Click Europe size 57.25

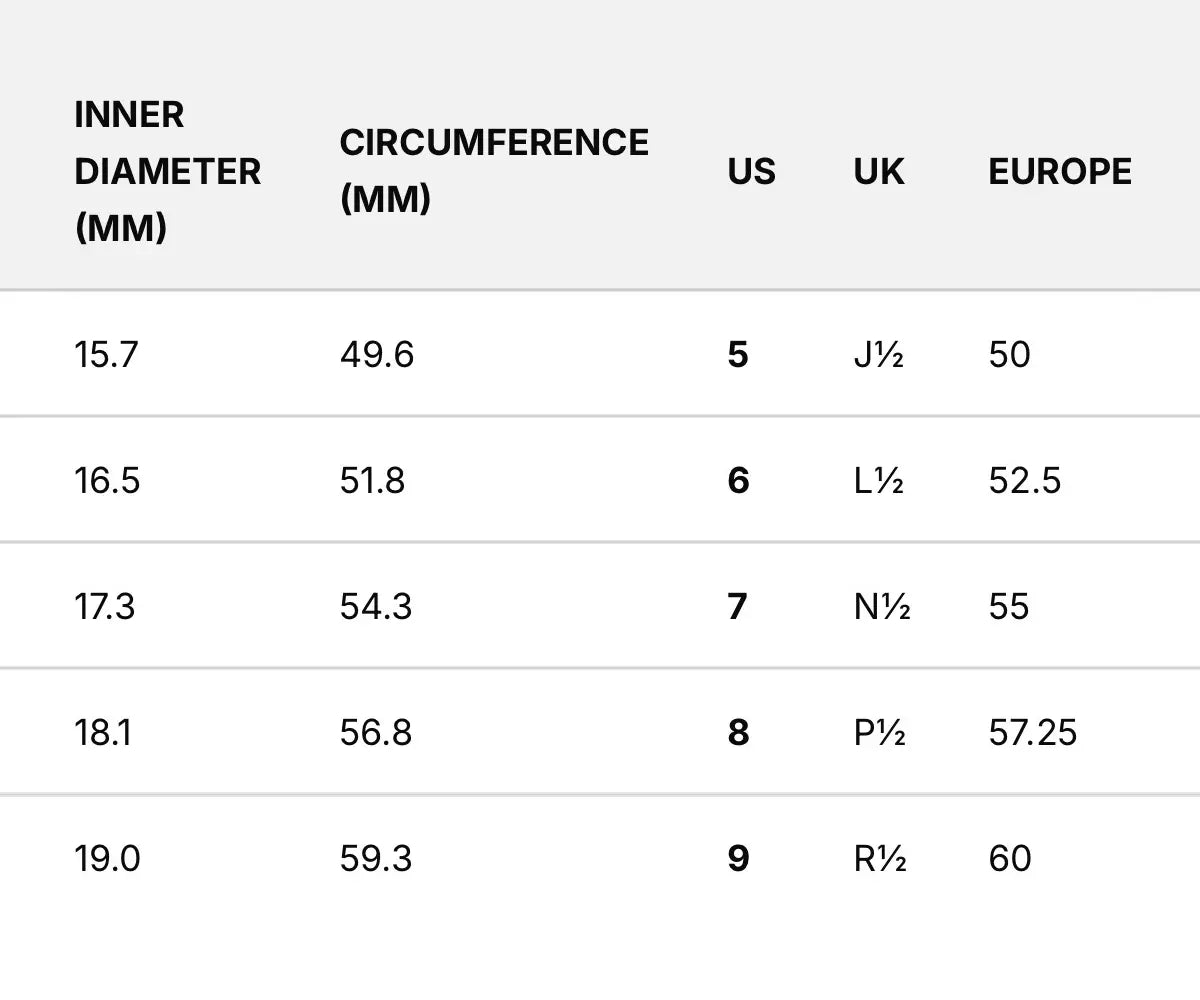click(1032, 733)
